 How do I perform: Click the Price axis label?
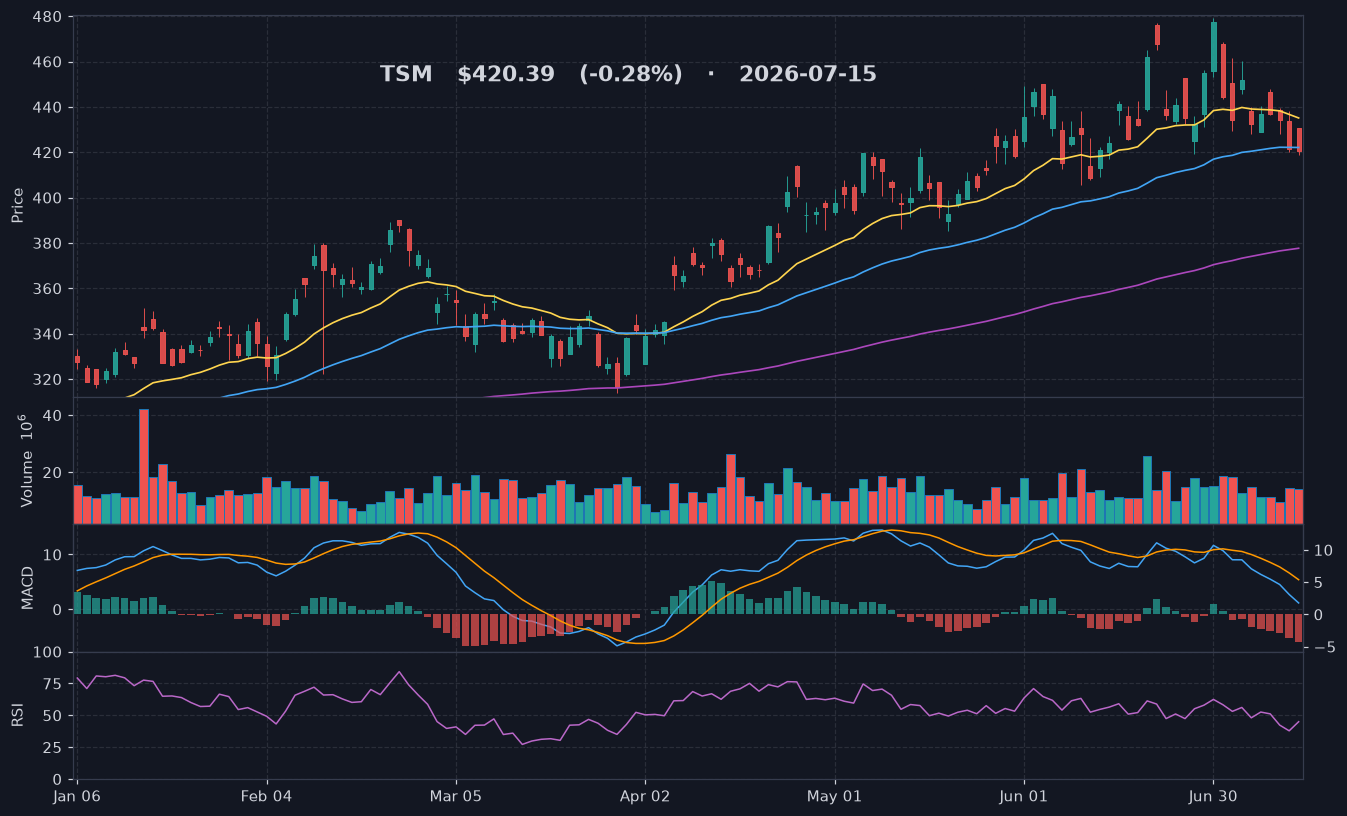(x=18, y=204)
